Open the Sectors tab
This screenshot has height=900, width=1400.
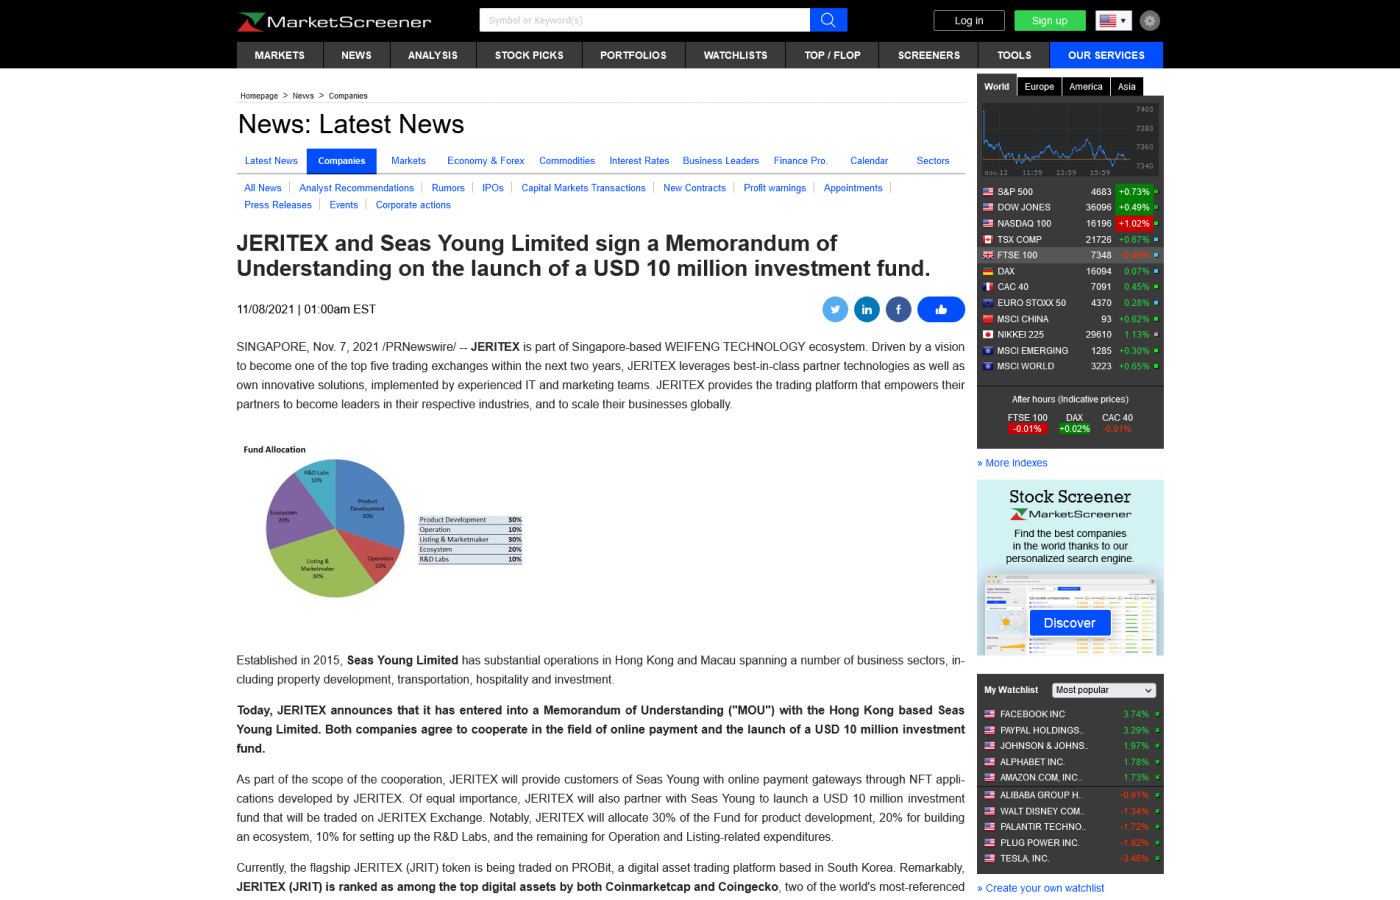[x=933, y=161]
